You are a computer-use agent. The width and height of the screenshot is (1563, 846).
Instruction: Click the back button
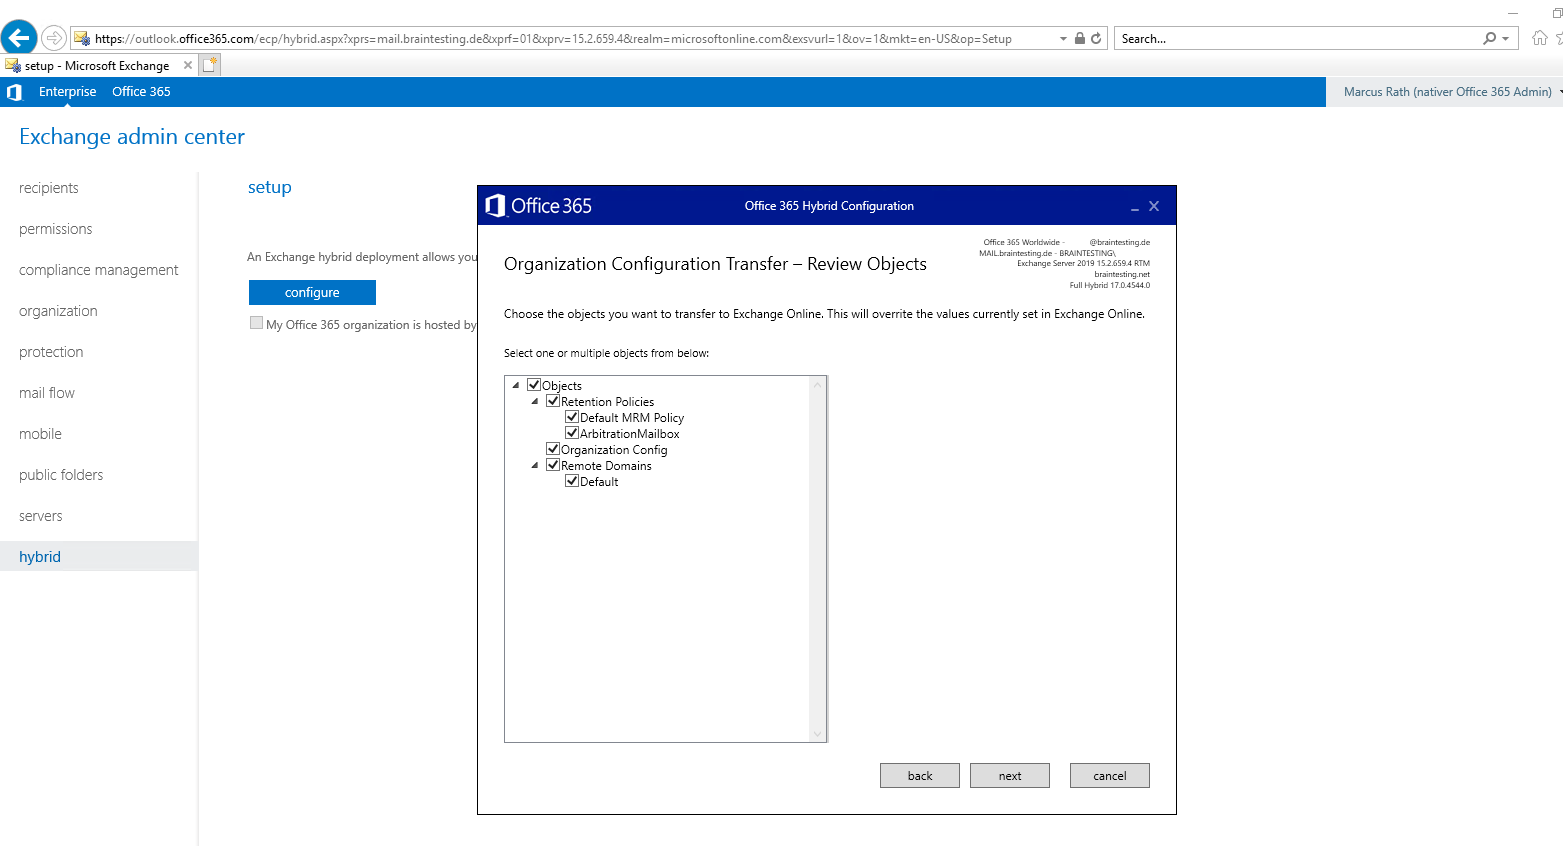click(x=920, y=776)
